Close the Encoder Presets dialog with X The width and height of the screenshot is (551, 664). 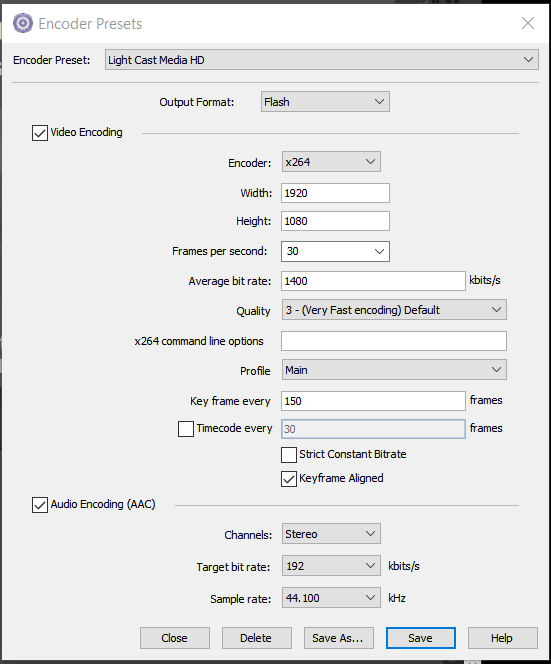pyautogui.click(x=528, y=23)
